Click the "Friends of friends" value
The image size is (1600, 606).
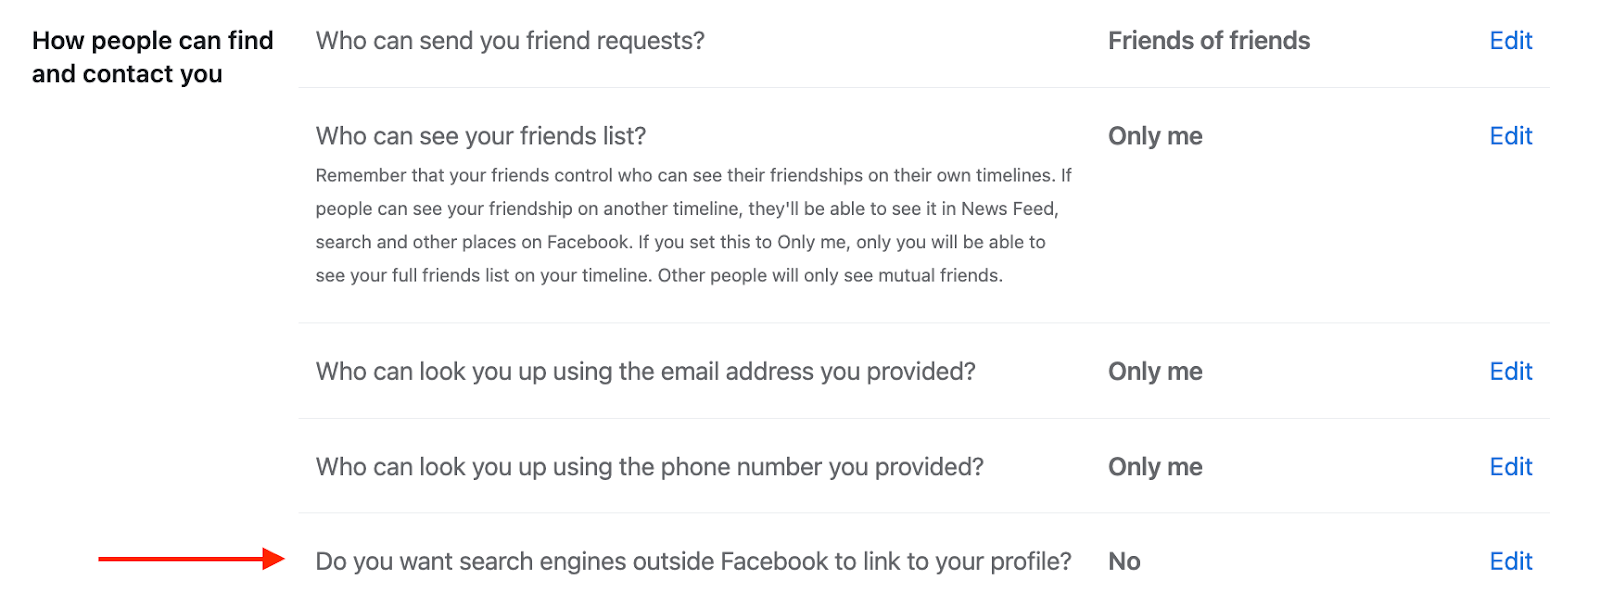point(1208,41)
